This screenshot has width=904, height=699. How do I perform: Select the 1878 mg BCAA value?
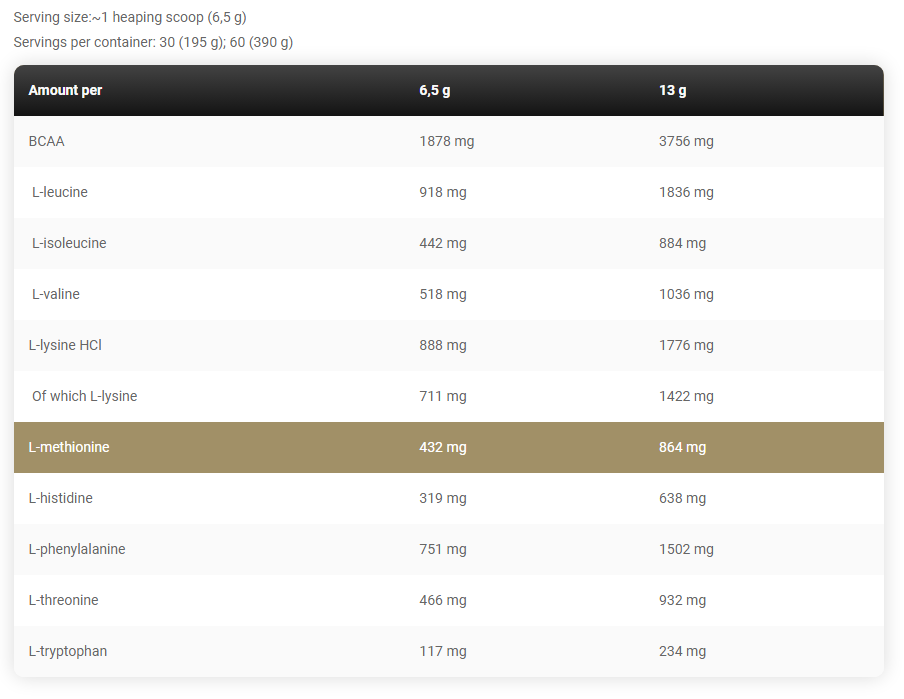tap(447, 141)
